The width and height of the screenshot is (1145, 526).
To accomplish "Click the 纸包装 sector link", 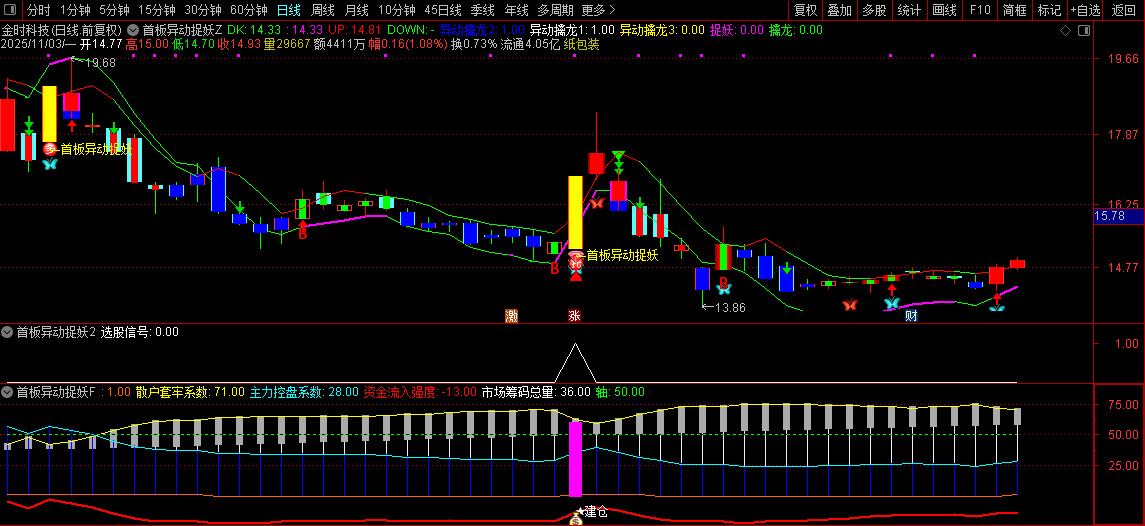I will 582,44.
